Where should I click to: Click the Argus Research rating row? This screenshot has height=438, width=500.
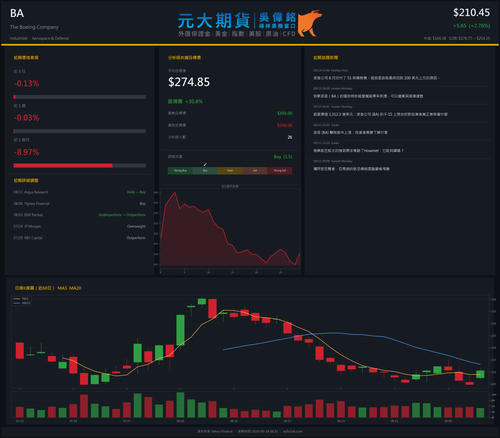[80, 192]
